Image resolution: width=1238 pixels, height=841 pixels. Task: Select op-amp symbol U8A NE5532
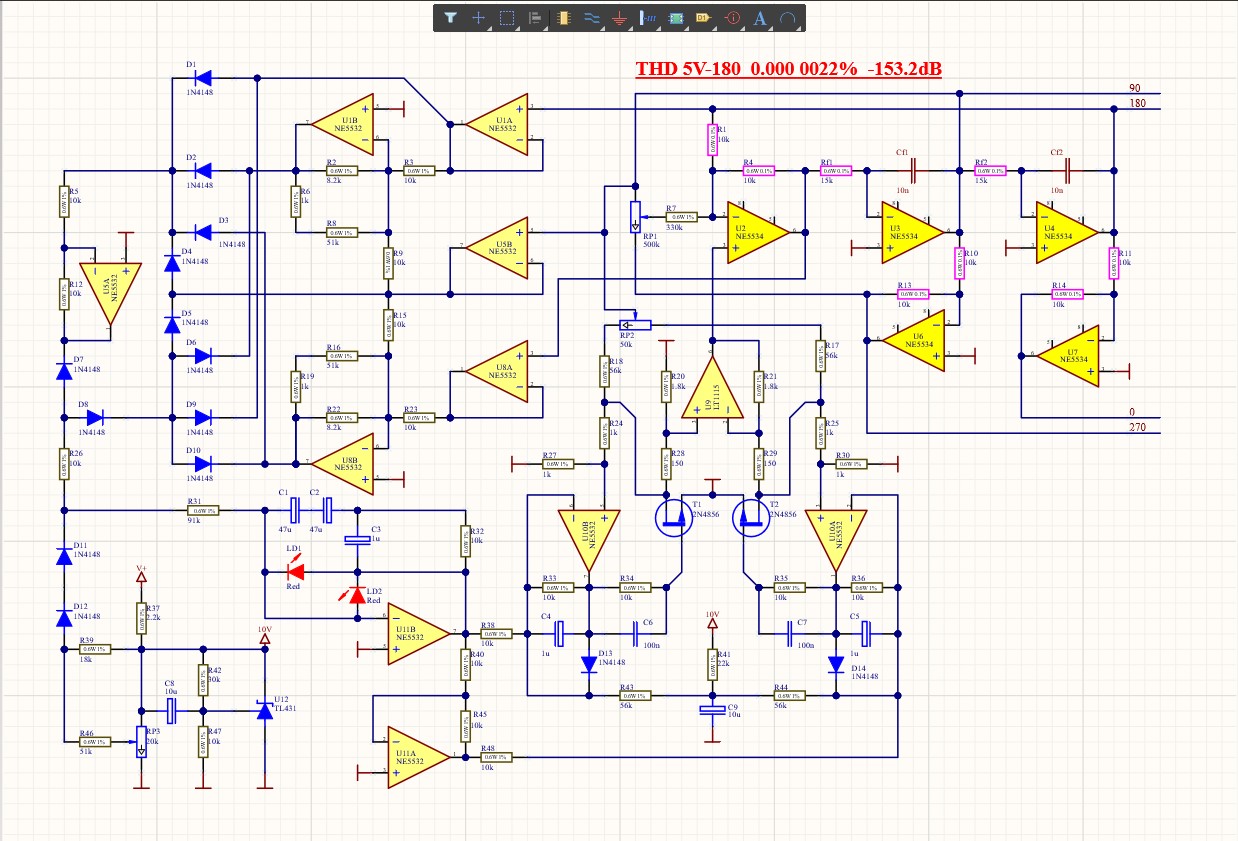pos(498,370)
